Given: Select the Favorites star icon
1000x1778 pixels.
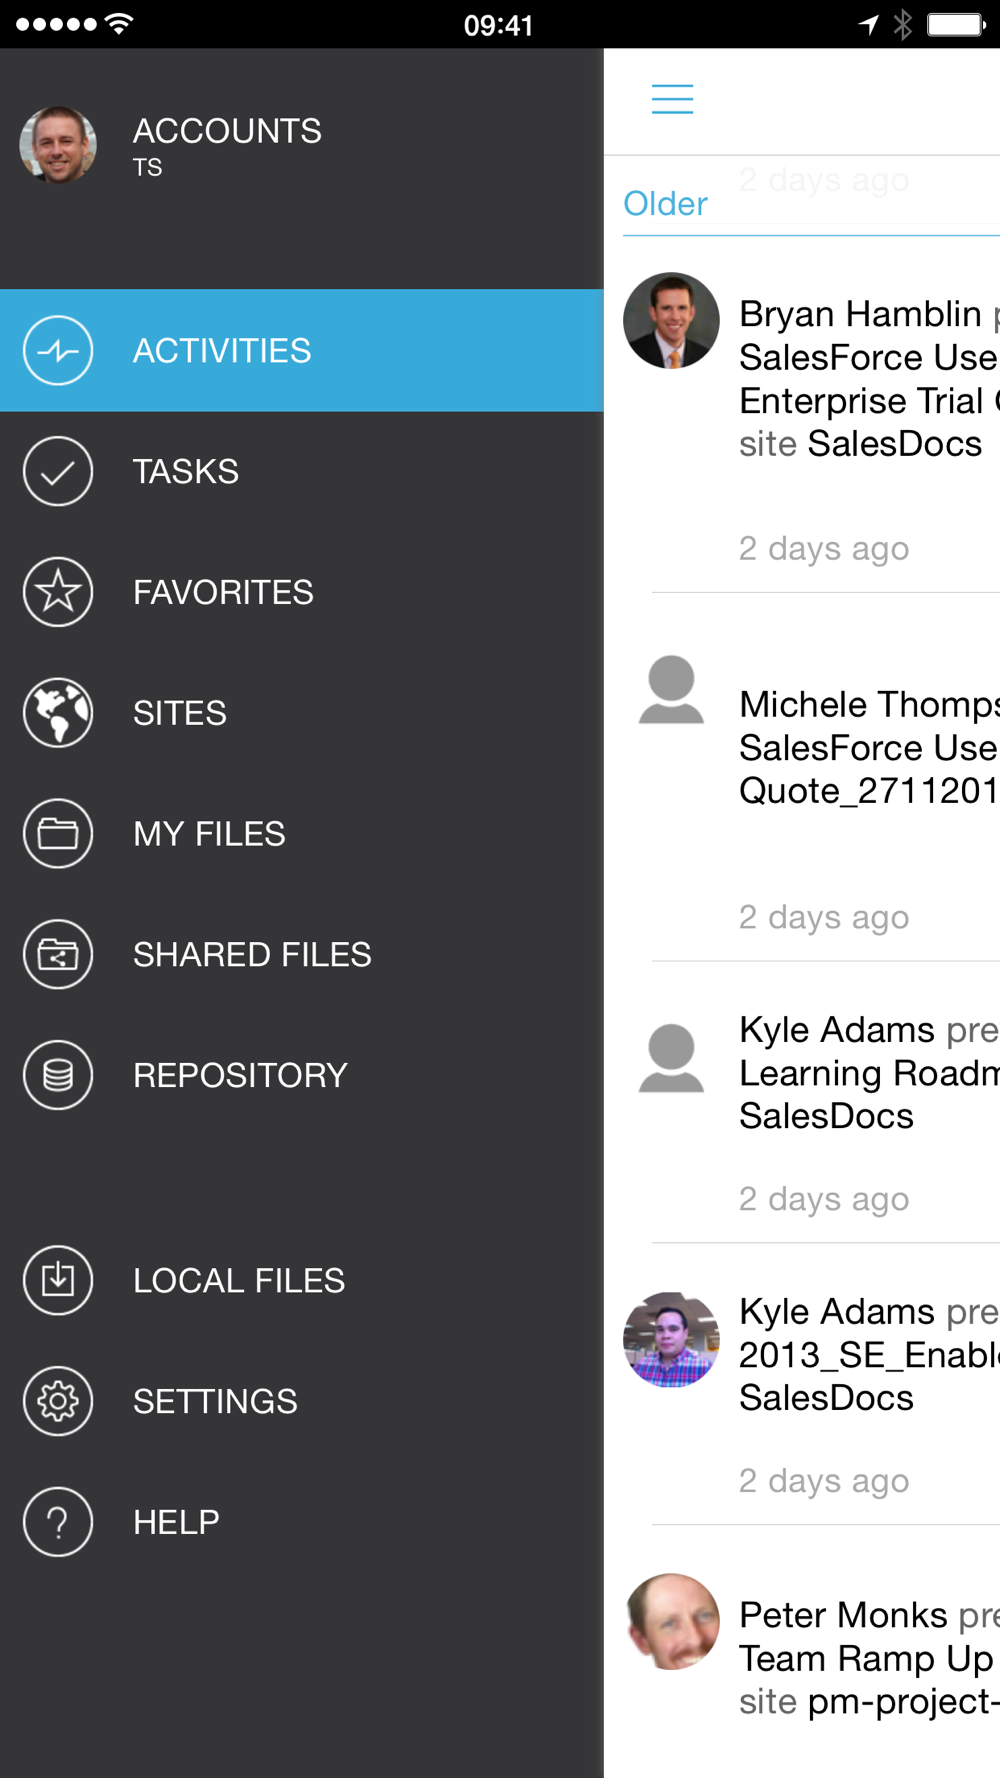Looking at the screenshot, I should 58,592.
